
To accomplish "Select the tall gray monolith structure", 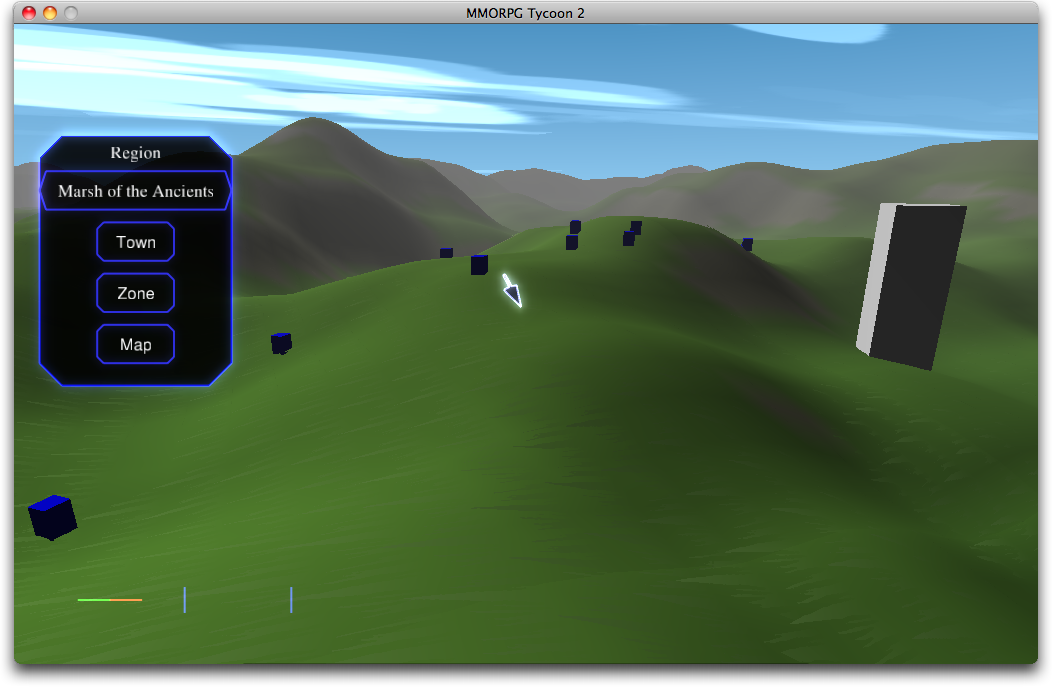I will click(911, 286).
